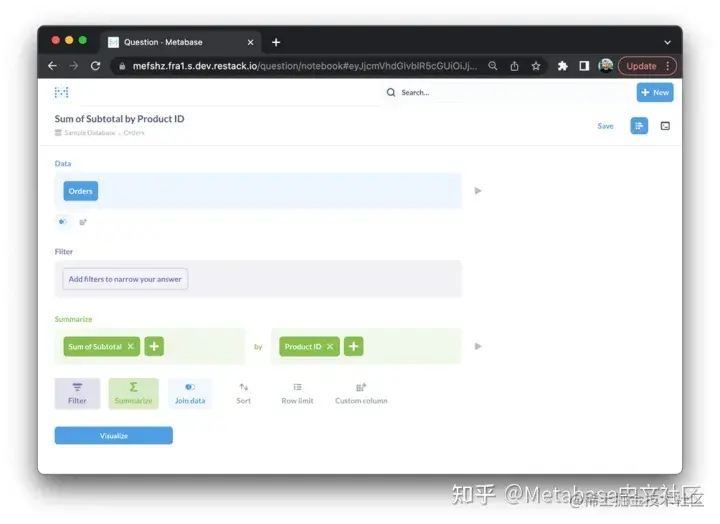Click the question title Sum of Subtotal by Product ID
The height and width of the screenshot is (524, 720).
click(119, 119)
